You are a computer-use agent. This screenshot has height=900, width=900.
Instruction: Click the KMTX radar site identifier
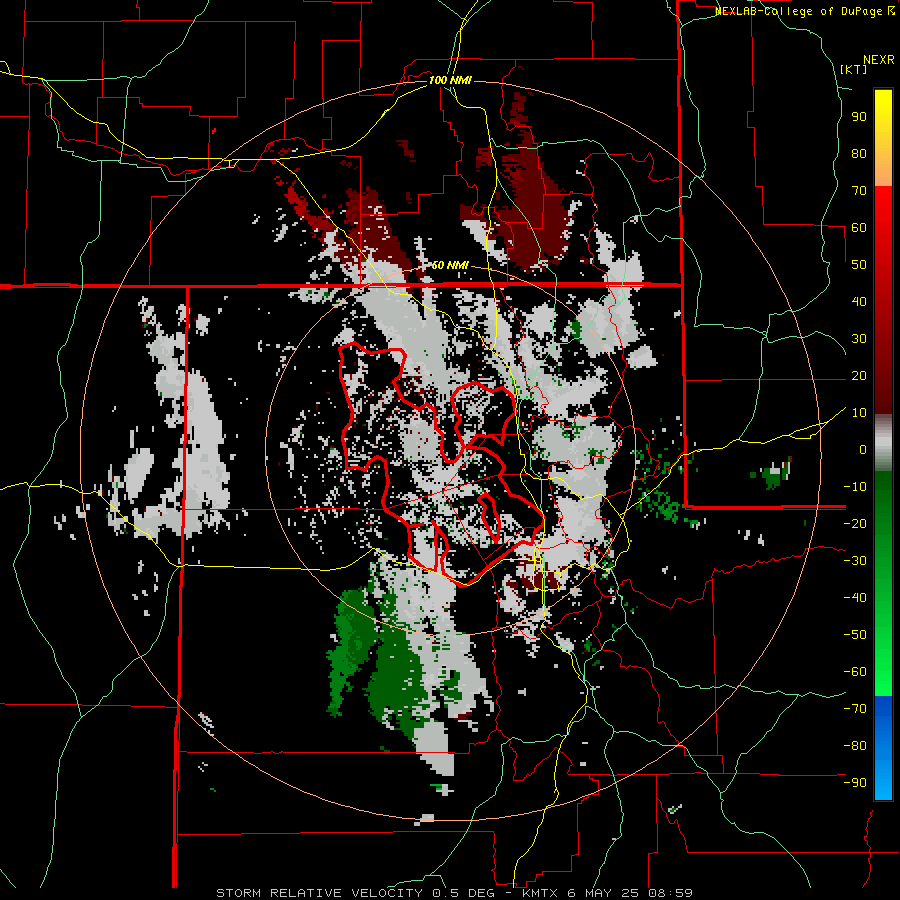542,893
